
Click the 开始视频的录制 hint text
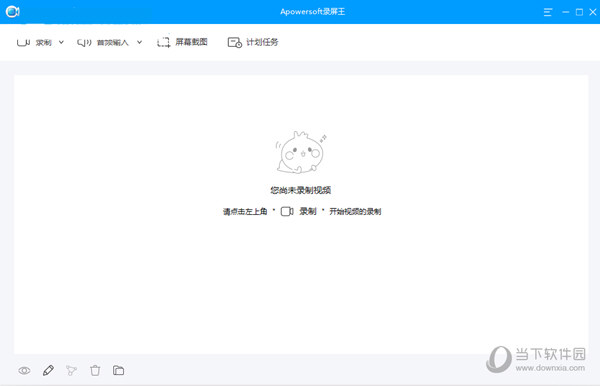pyautogui.click(x=355, y=212)
